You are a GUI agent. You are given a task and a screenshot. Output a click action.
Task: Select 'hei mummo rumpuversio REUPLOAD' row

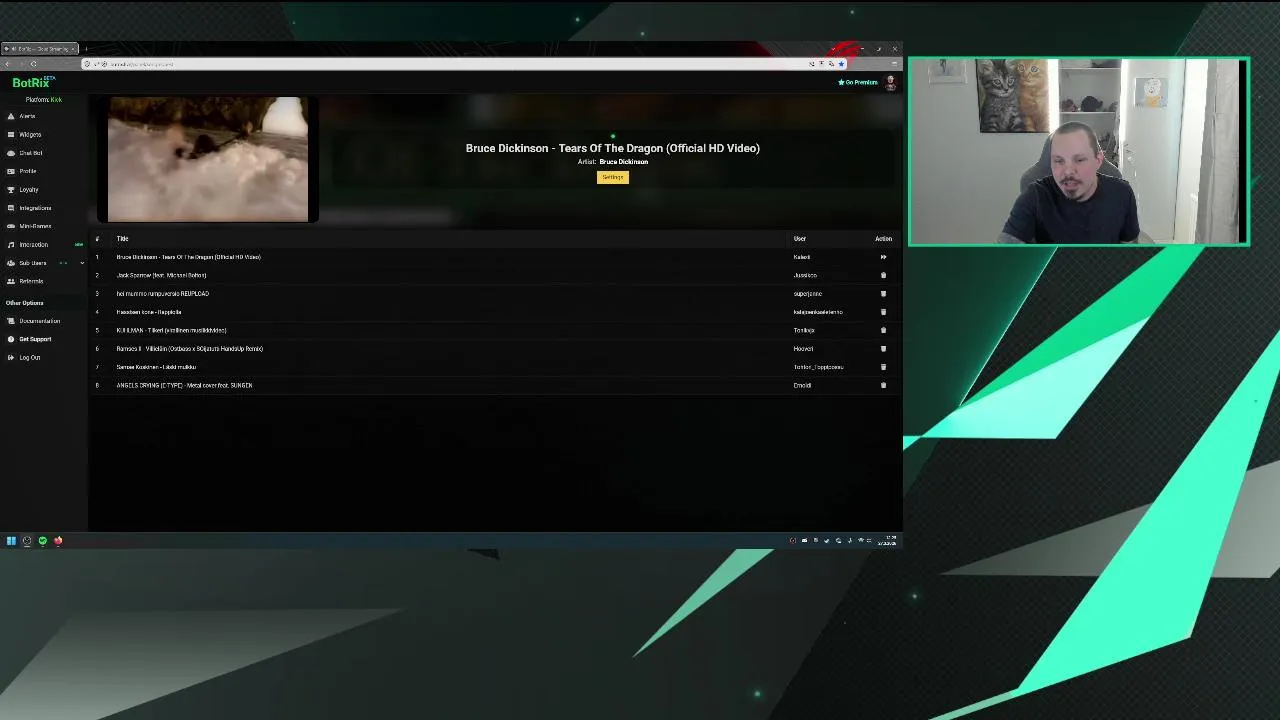494,293
